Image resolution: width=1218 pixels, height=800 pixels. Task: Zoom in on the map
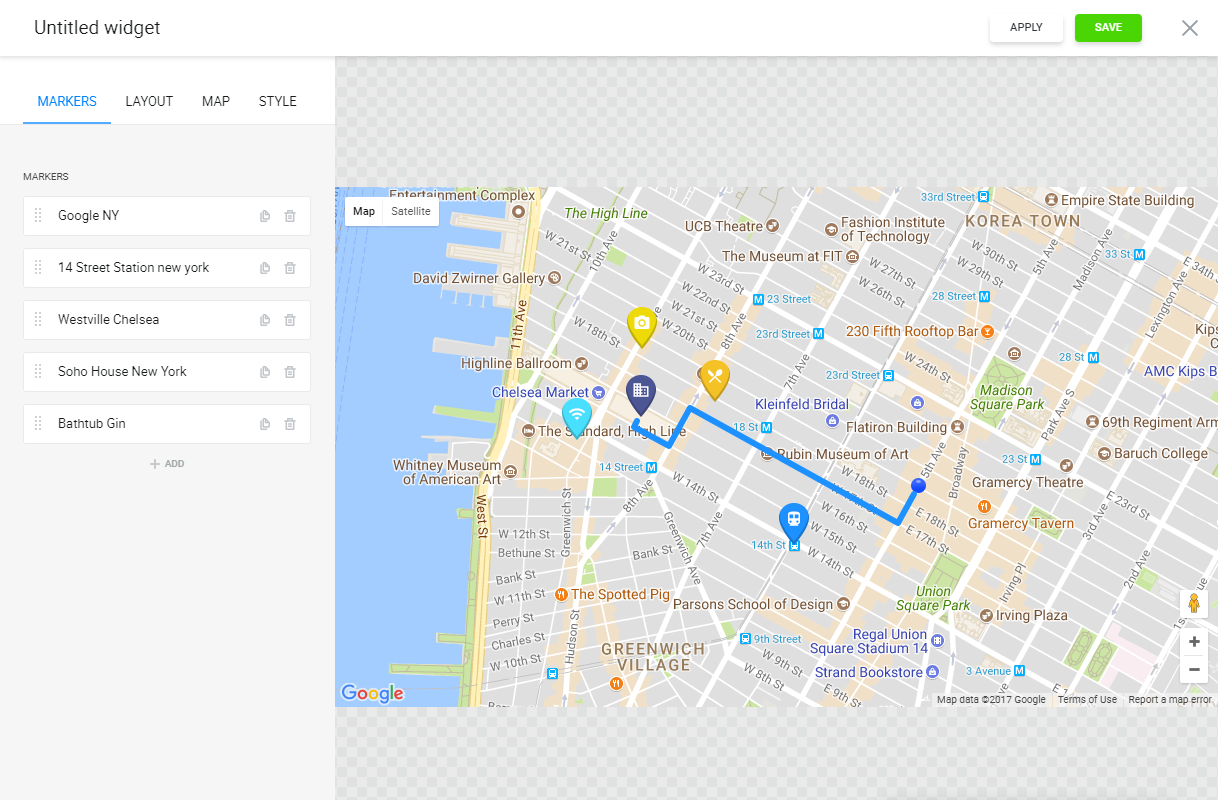pyautogui.click(x=1193, y=641)
